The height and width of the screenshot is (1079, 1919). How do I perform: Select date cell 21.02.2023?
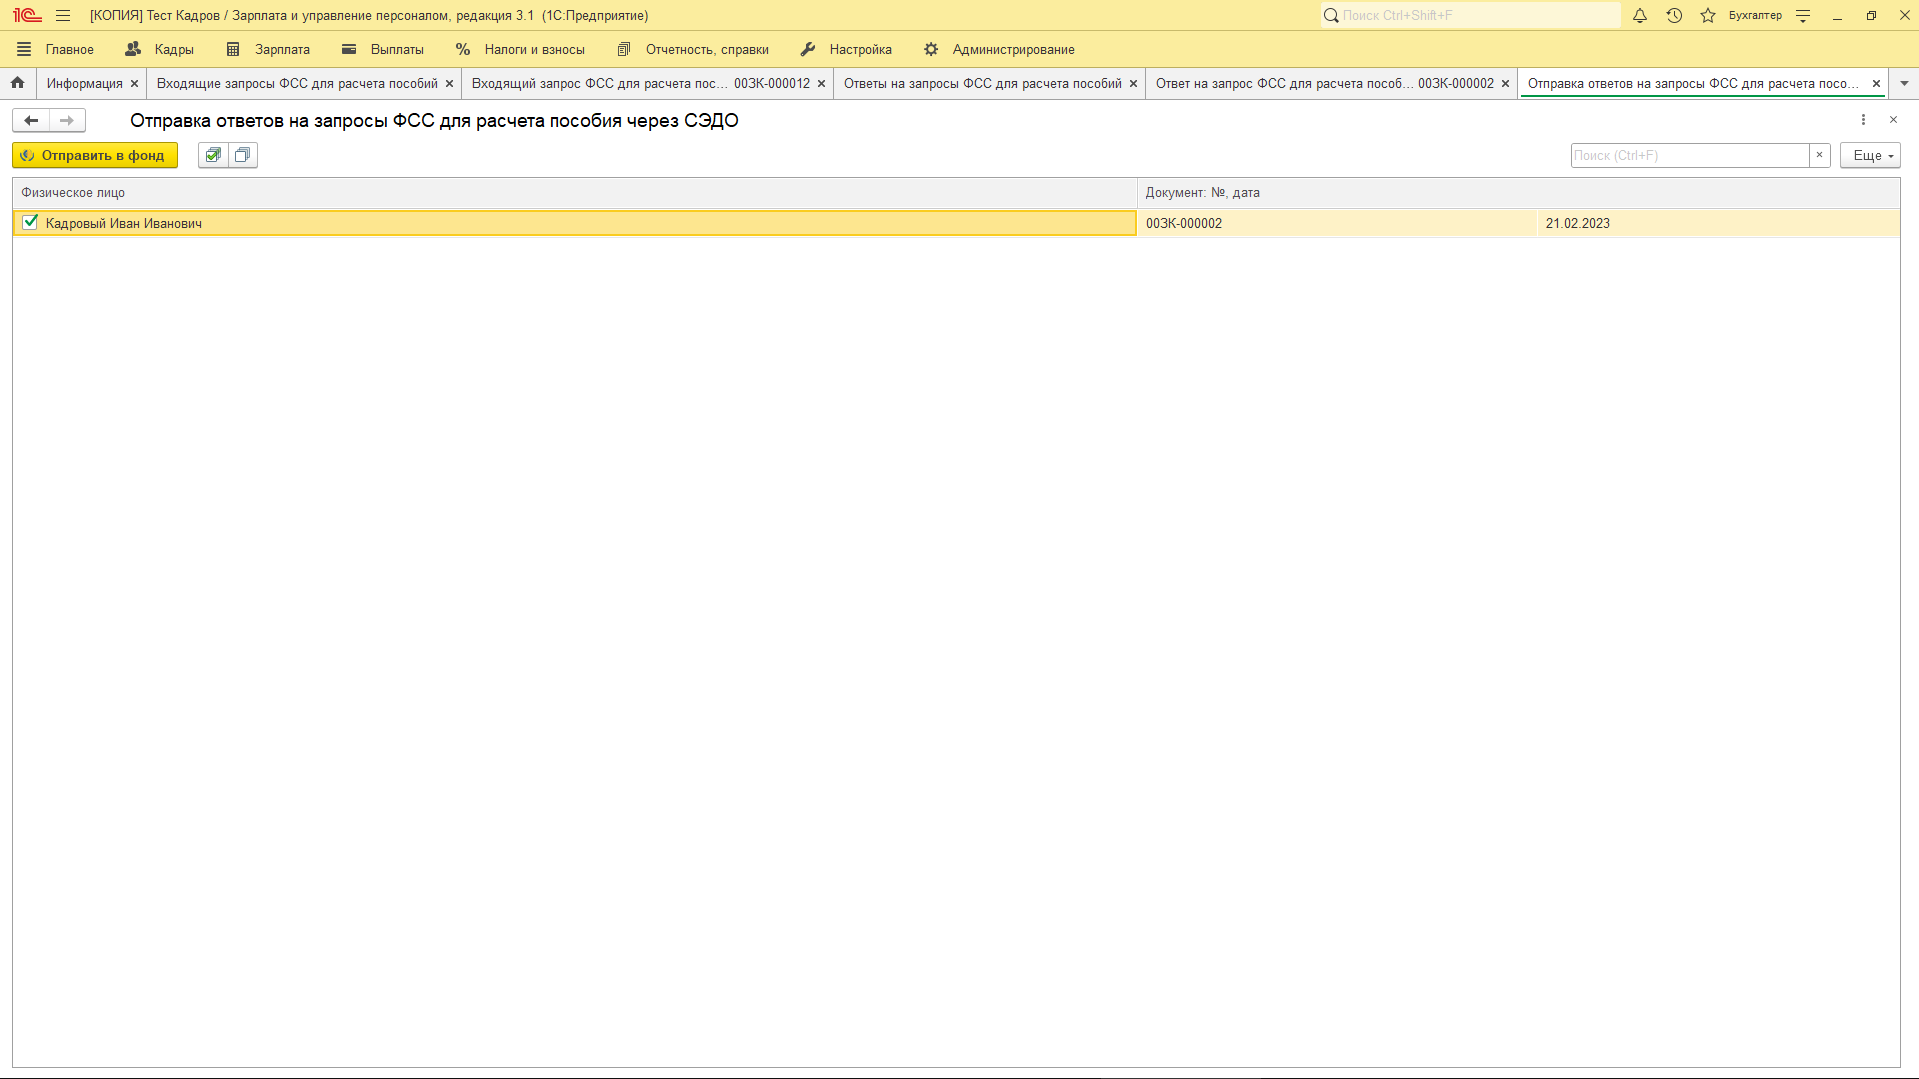(x=1717, y=223)
